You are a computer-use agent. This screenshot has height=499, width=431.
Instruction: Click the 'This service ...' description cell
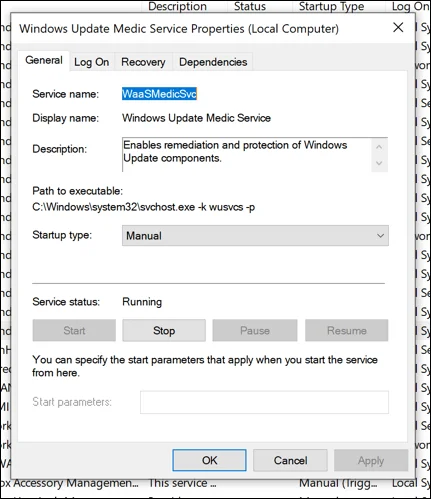(x=182, y=483)
